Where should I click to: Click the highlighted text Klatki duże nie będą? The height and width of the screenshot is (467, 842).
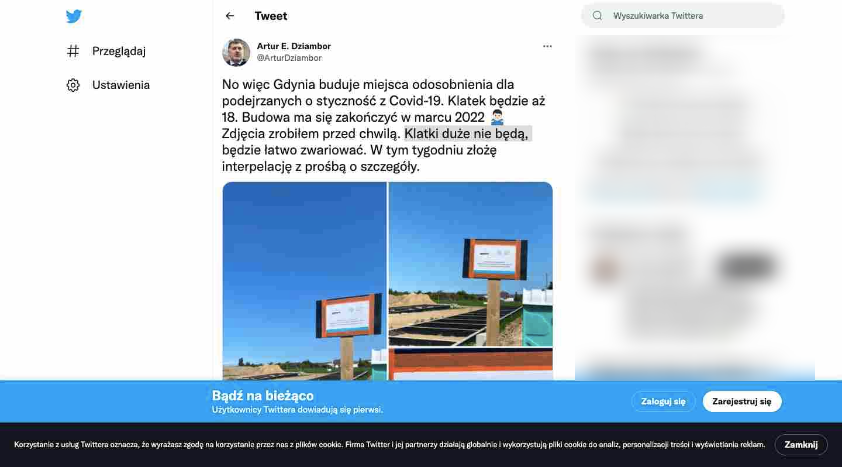coord(467,134)
